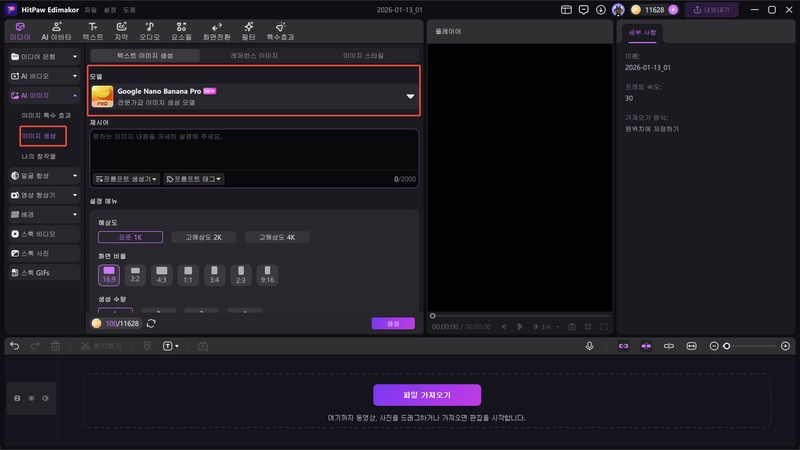Zoom out the timeline with minus icon
This screenshot has height=450, width=800.
pos(714,346)
